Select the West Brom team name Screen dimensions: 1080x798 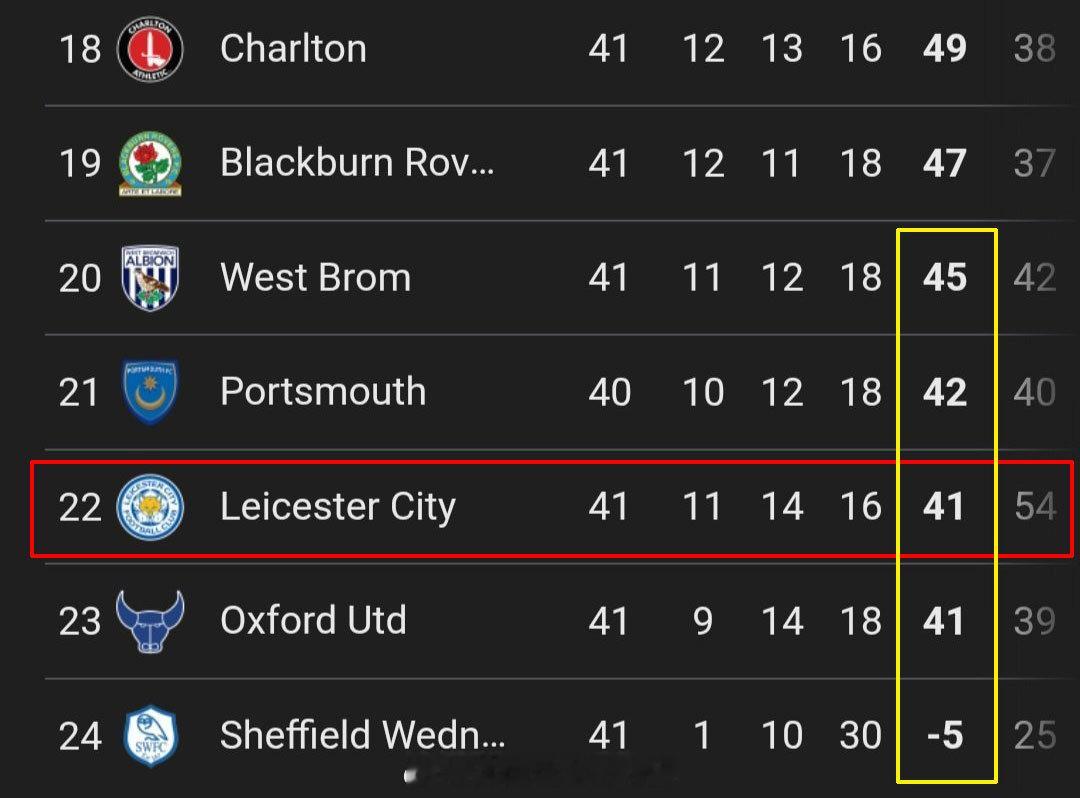coord(315,277)
